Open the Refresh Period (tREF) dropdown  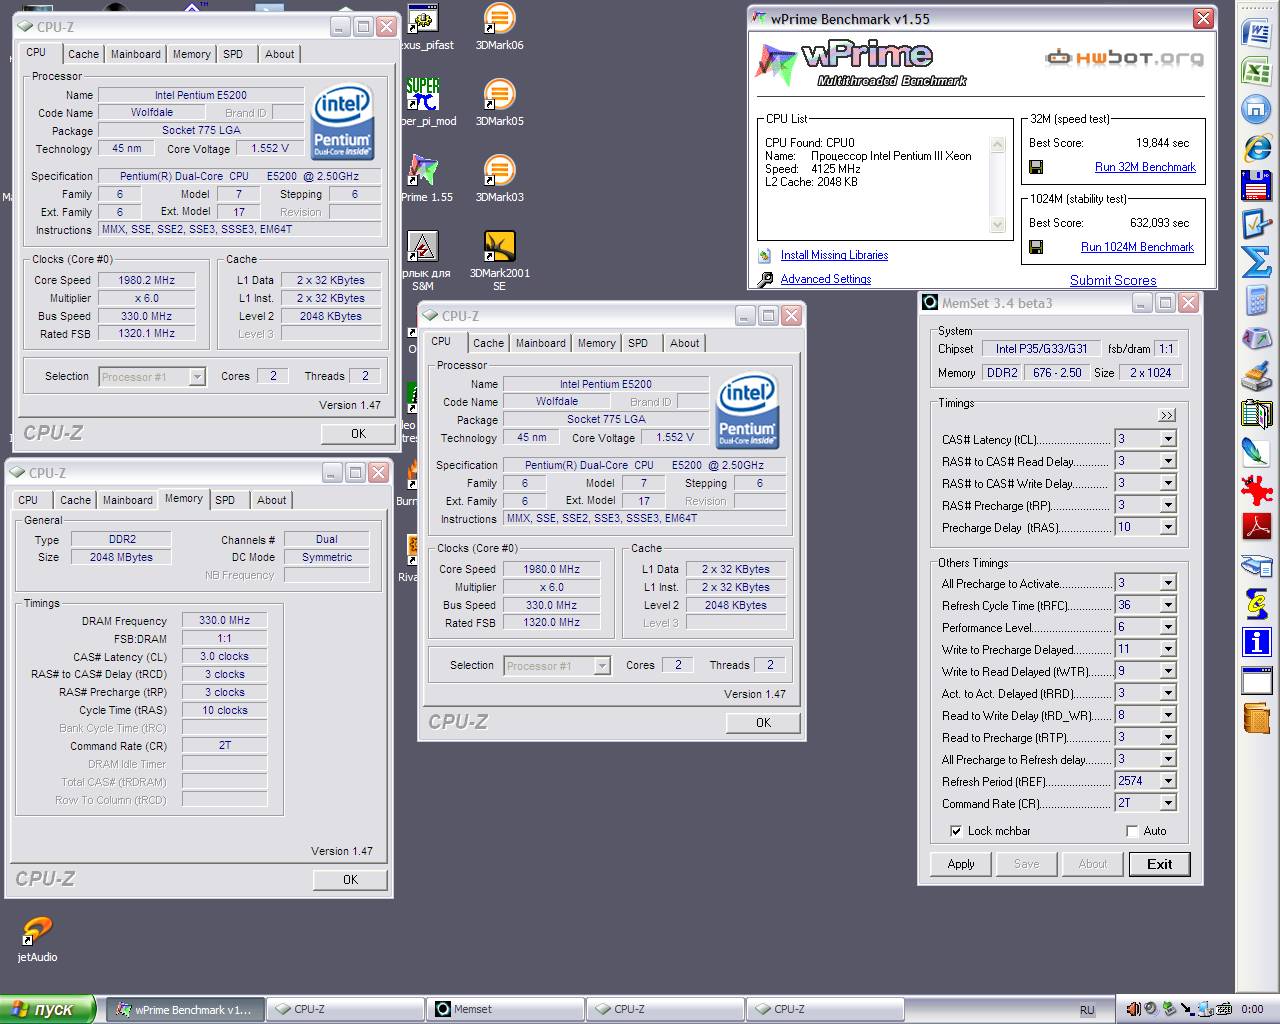1167,781
